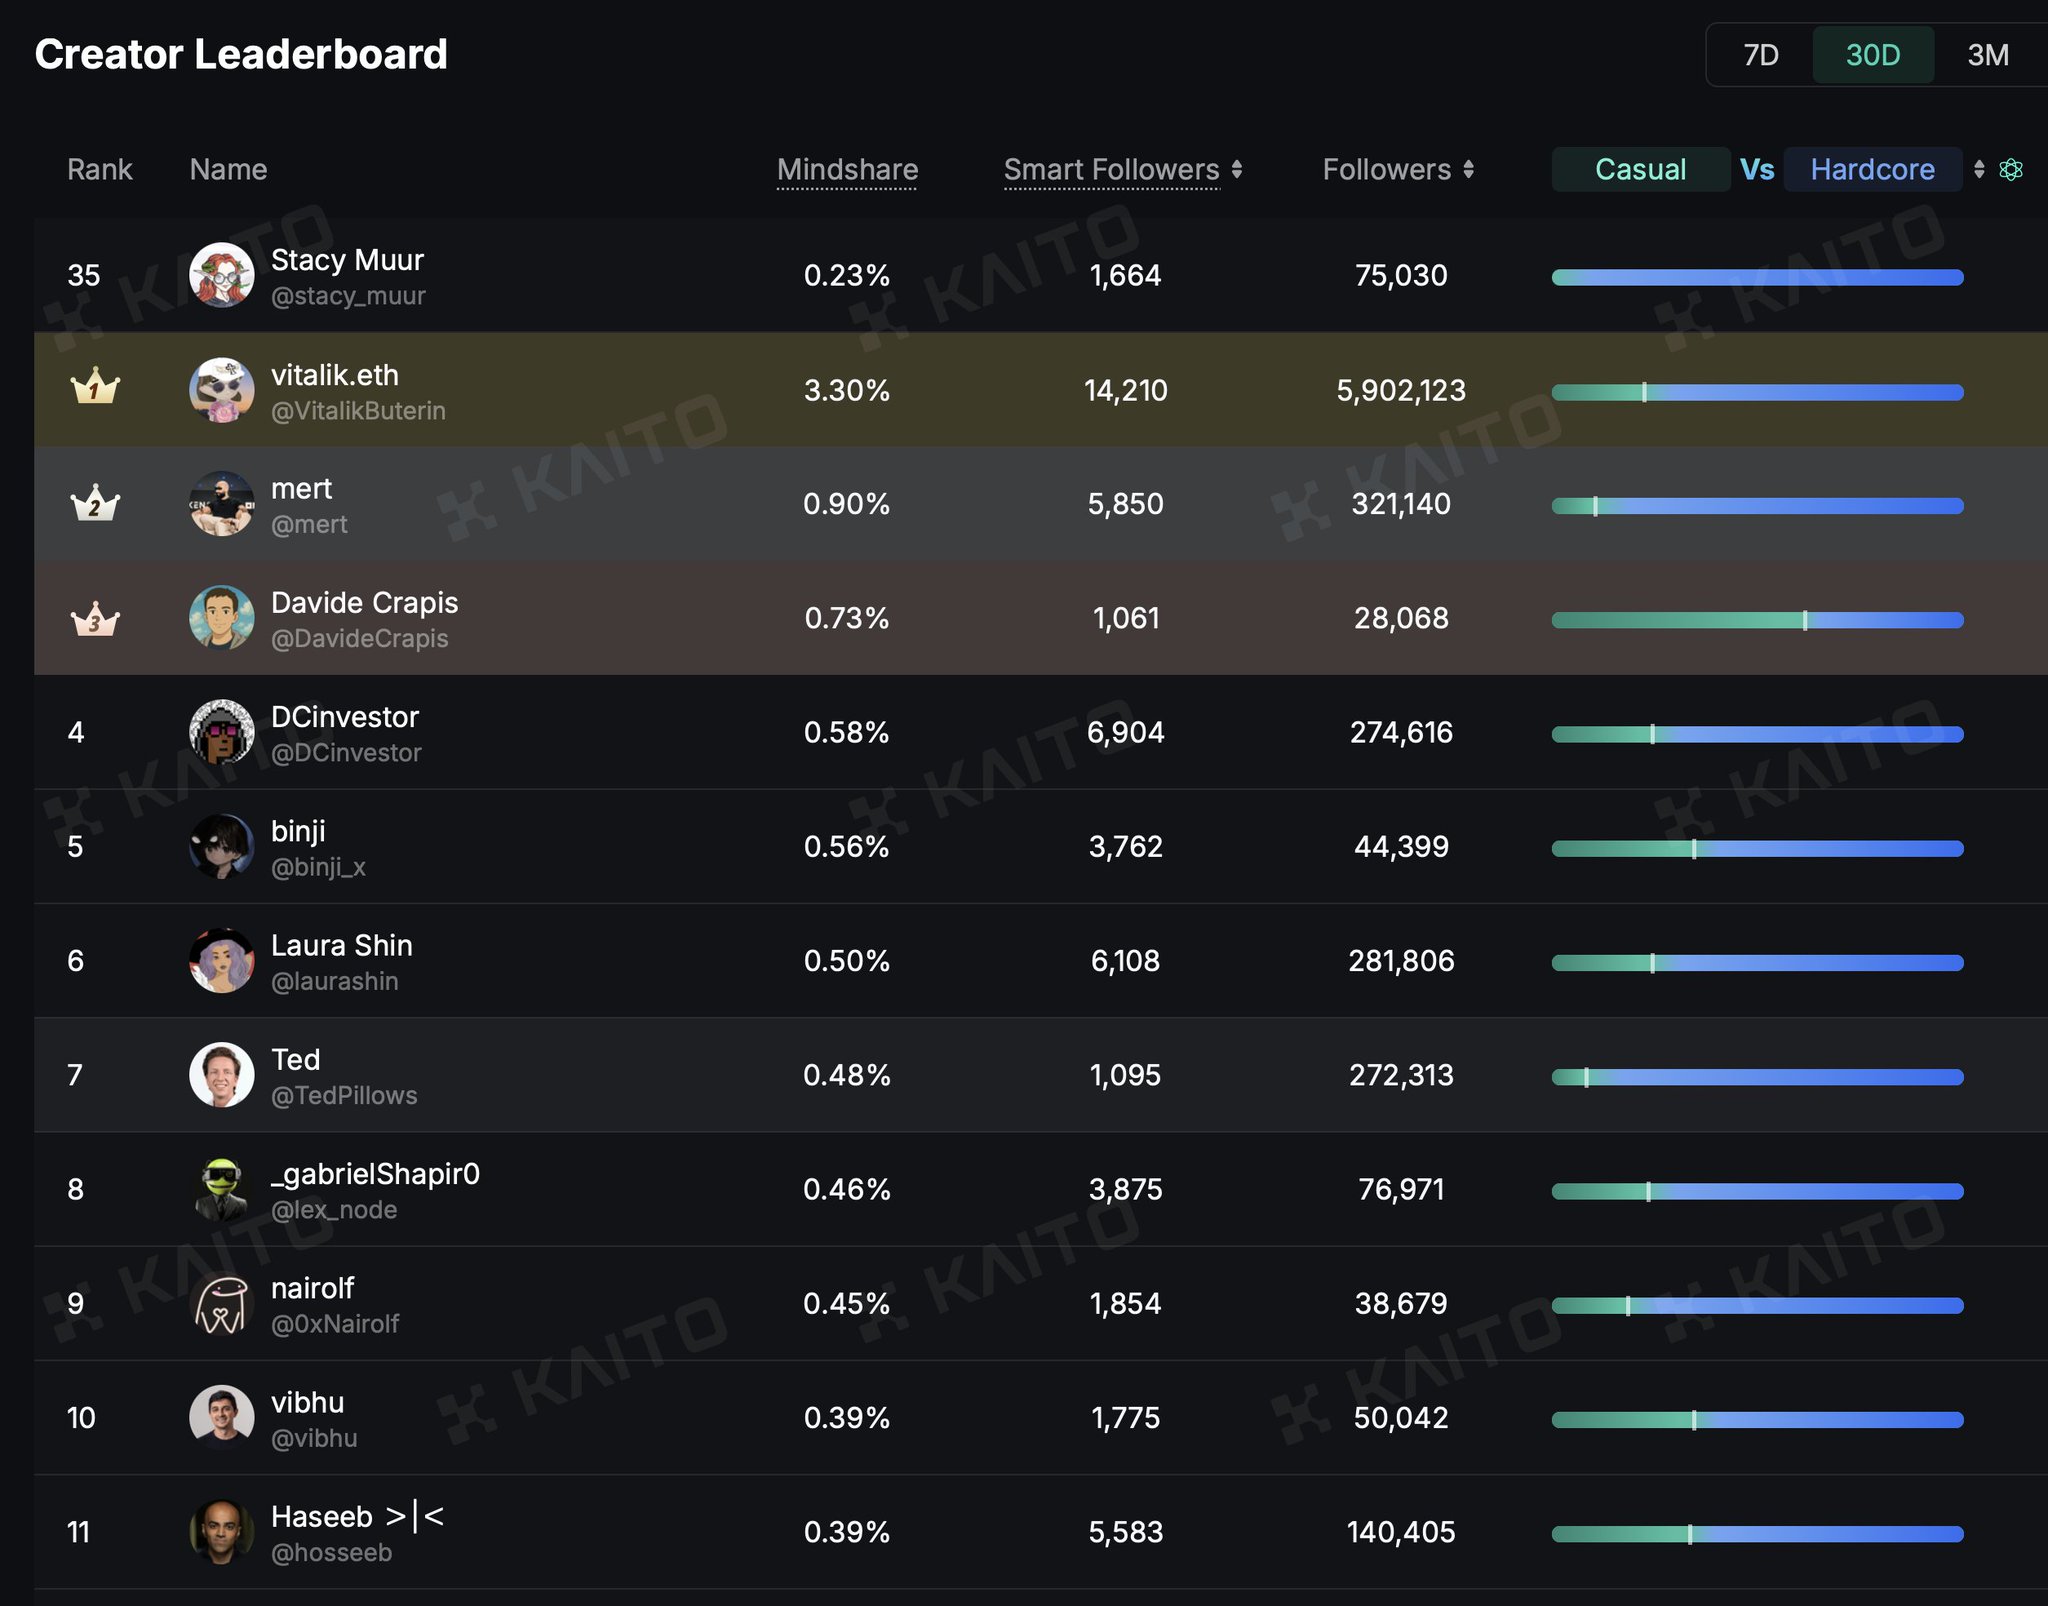2048x1606 pixels.
Task: Toggle the Hardcore filter pill
Action: [1872, 170]
